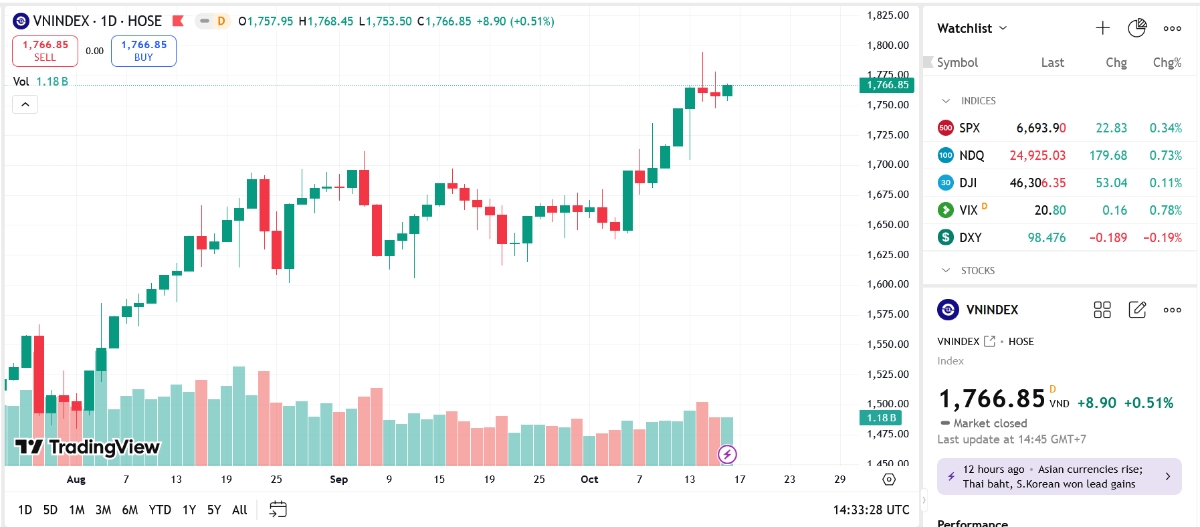Collapse the indicator legend with arrow button
This screenshot has height=527, width=1200.
point(25,103)
